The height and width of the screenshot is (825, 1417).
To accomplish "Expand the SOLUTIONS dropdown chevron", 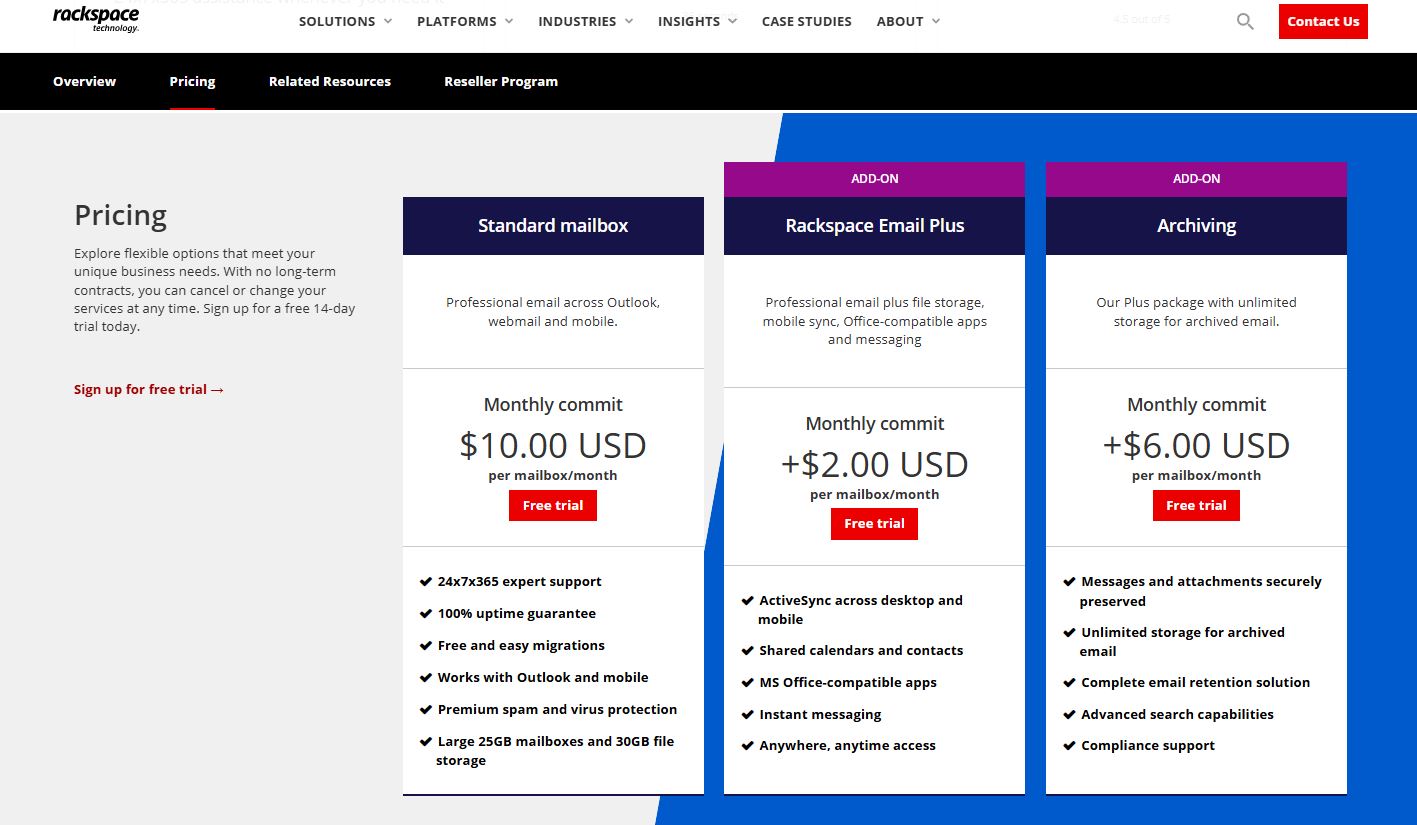I will 388,21.
